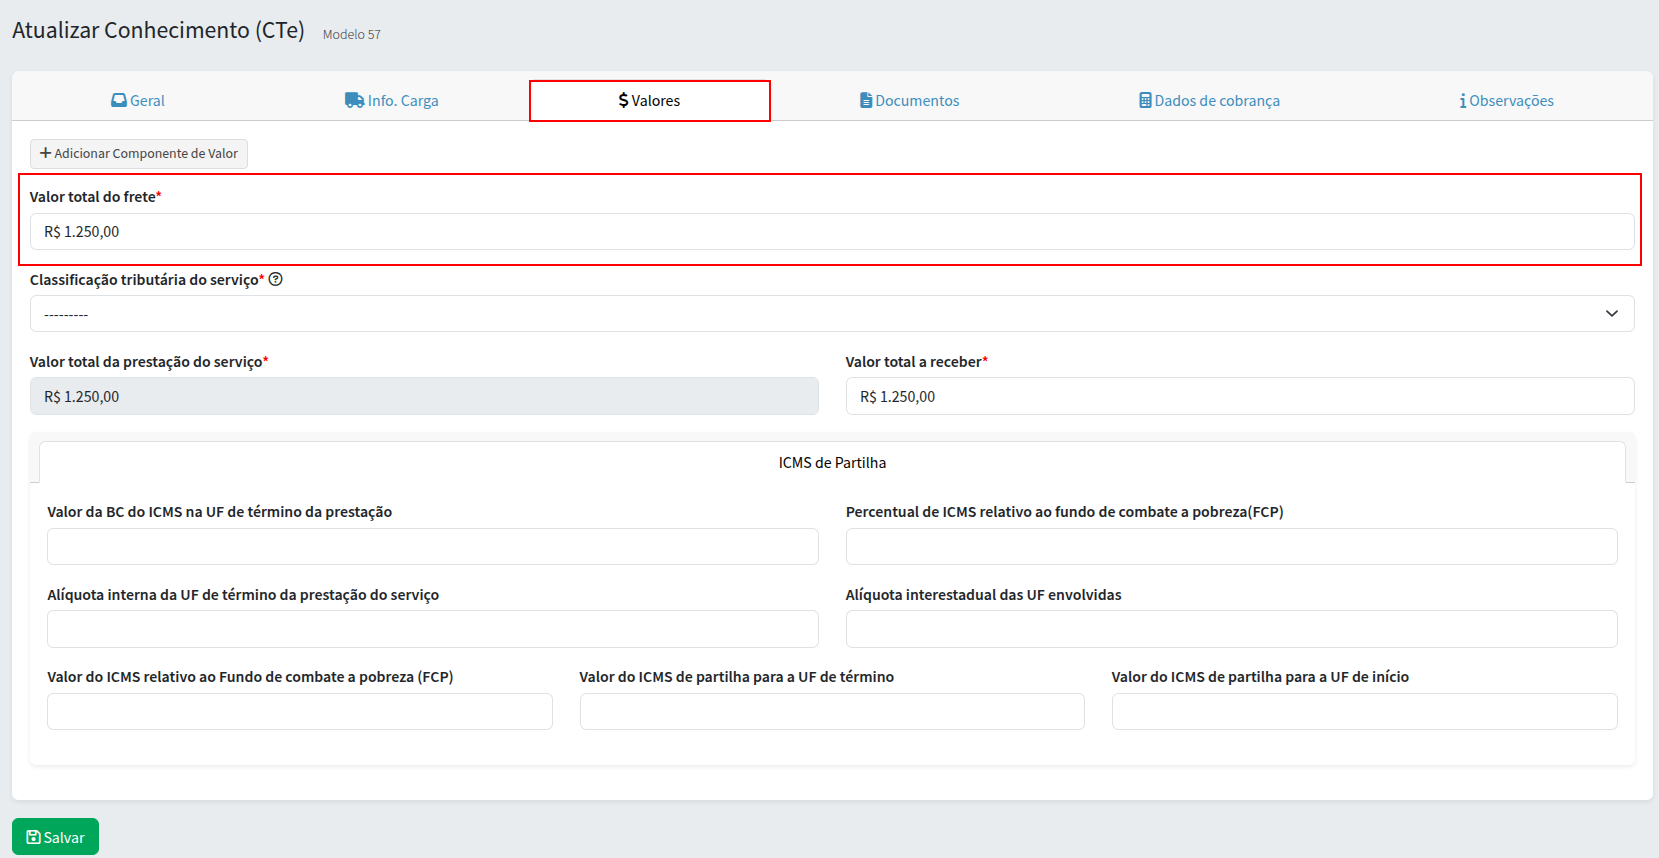Click Alíquota interestadual das UF envolvidas field
The height and width of the screenshot is (858, 1659).
1230,629
